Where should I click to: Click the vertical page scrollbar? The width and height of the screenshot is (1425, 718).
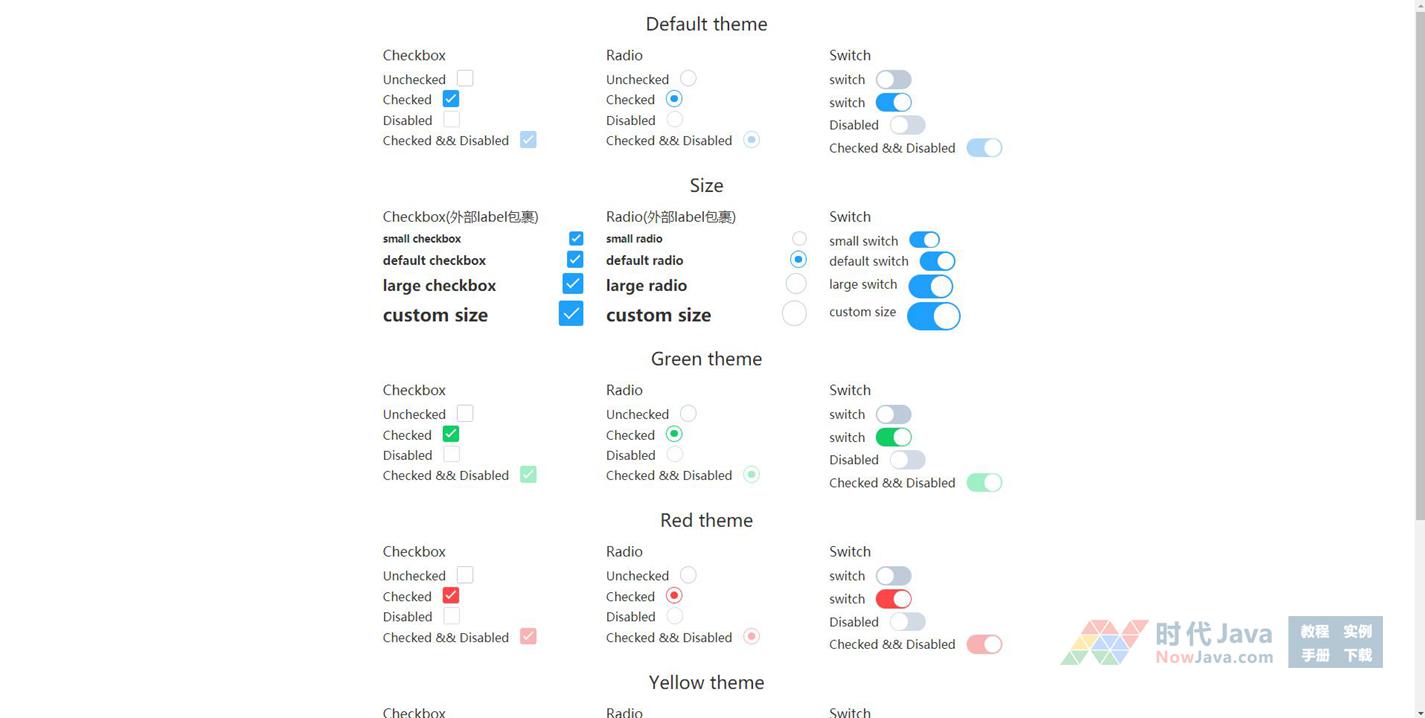tap(1418, 260)
